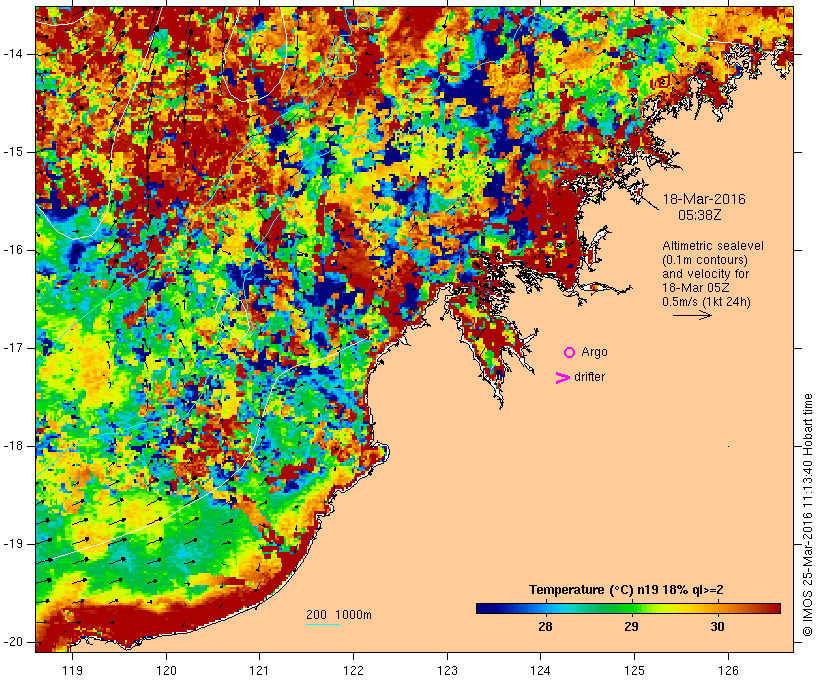This screenshot has width=820, height=680.
Task: Click the magenta drifter legend symbol
Action: click(562, 378)
